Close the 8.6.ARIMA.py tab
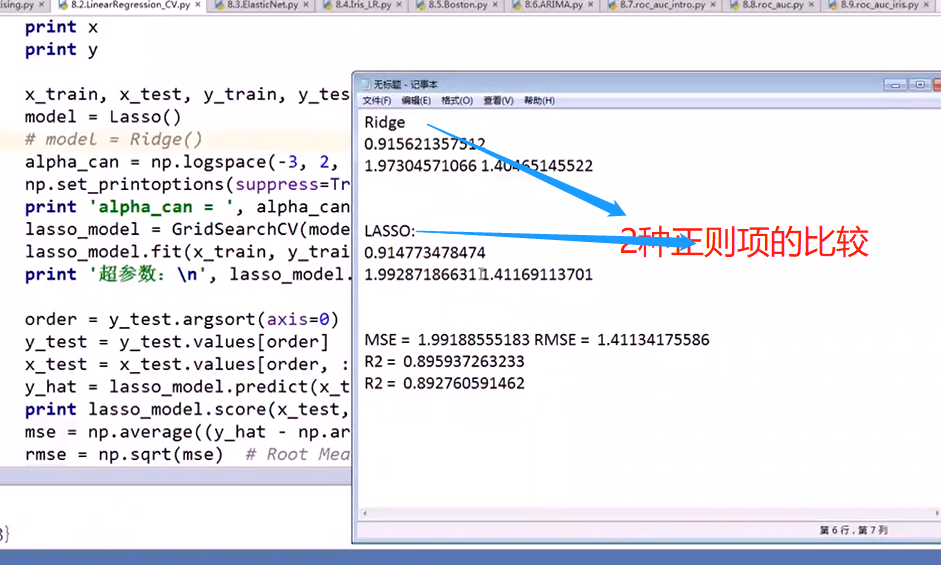This screenshot has height=565, width=941. click(591, 5)
